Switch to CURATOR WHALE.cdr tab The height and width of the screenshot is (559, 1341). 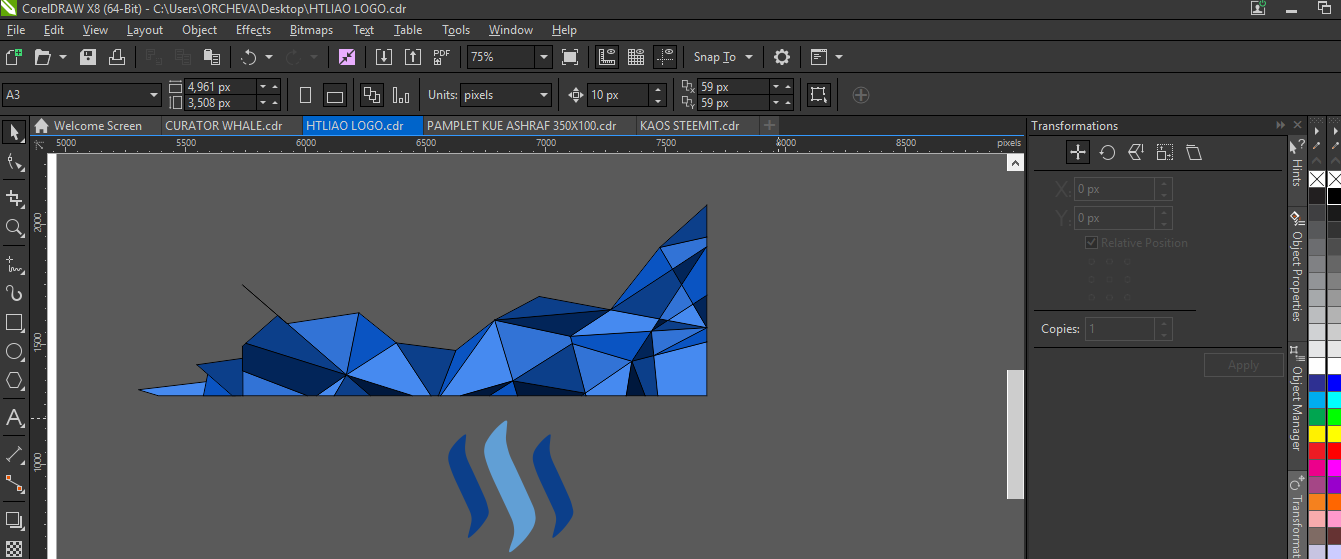pos(230,126)
